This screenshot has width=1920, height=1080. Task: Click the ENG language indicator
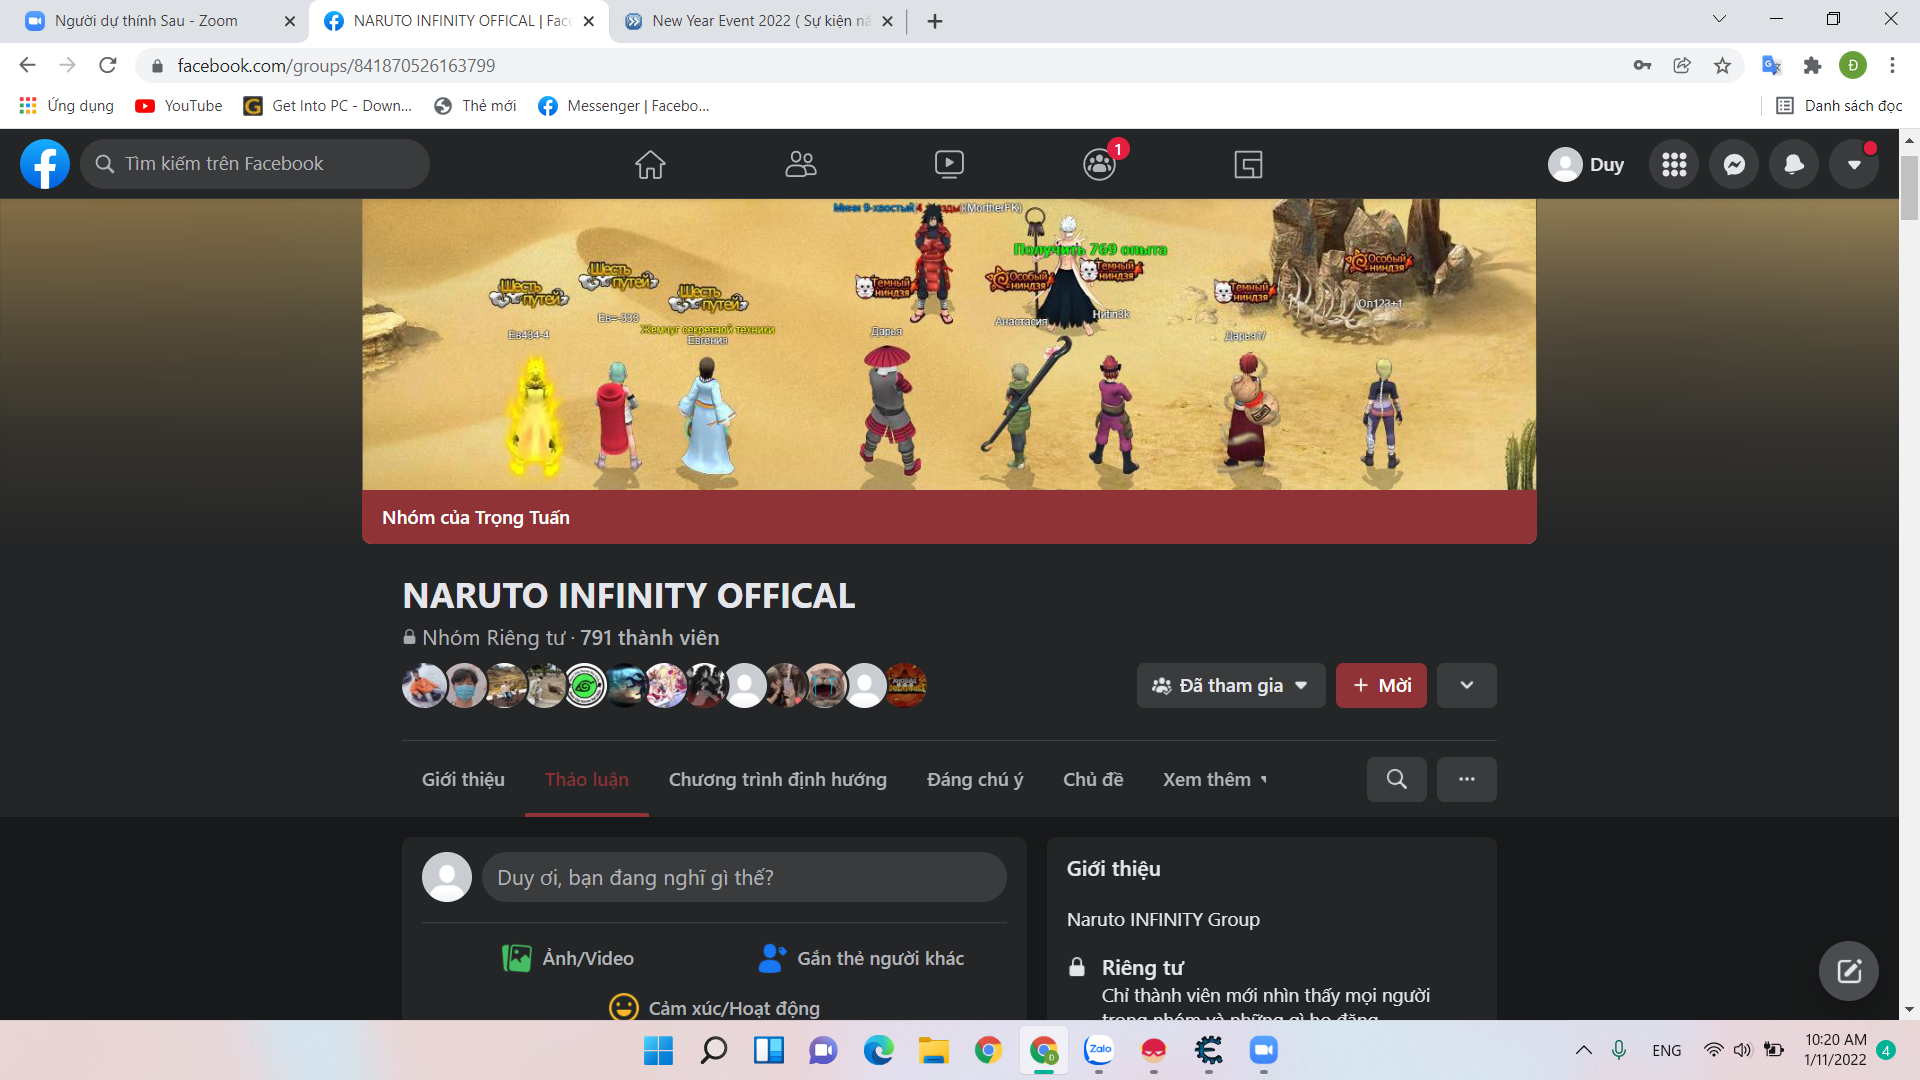(1666, 1050)
